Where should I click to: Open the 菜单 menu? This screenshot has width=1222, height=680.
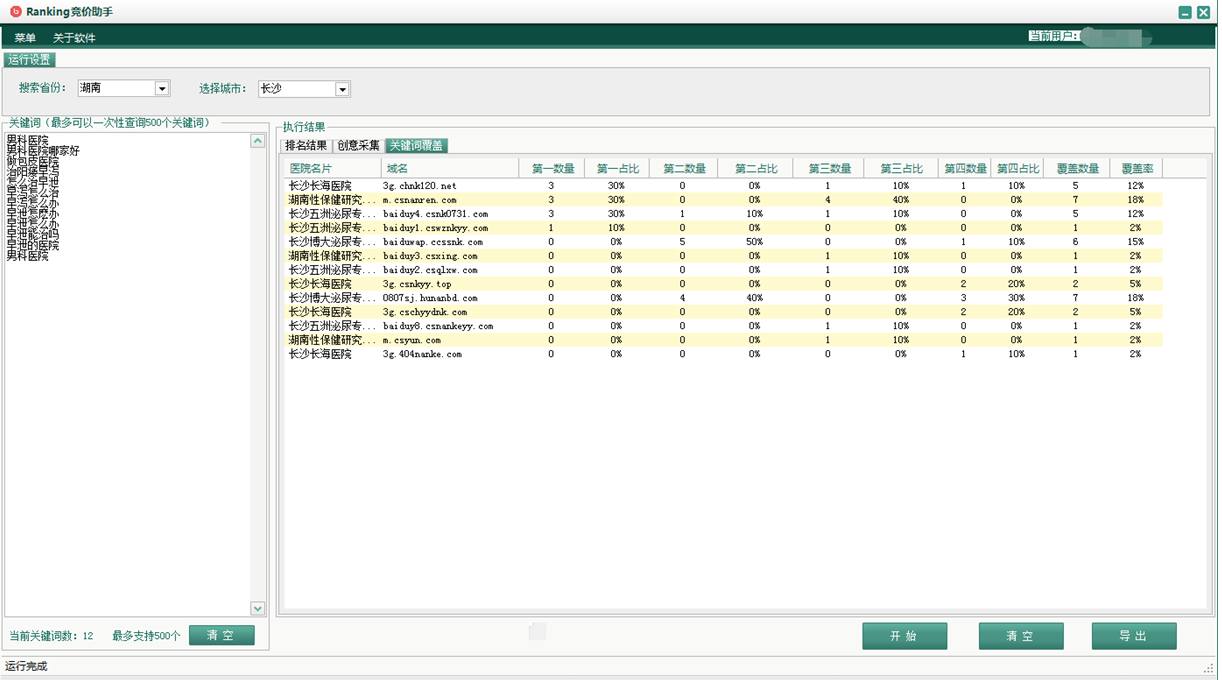tap(25, 38)
